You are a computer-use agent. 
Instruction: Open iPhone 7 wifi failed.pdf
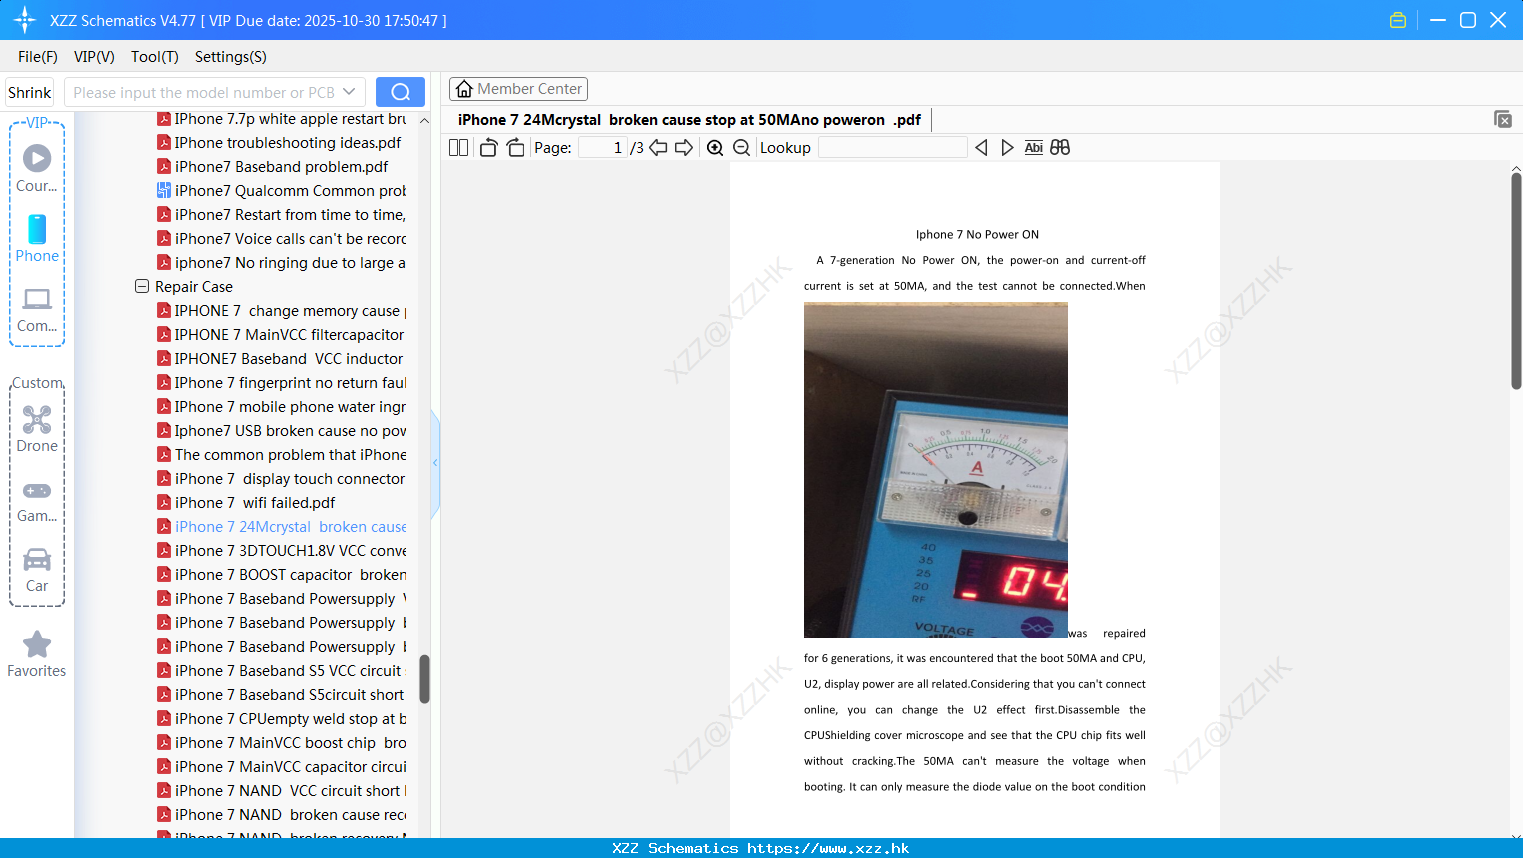click(246, 503)
